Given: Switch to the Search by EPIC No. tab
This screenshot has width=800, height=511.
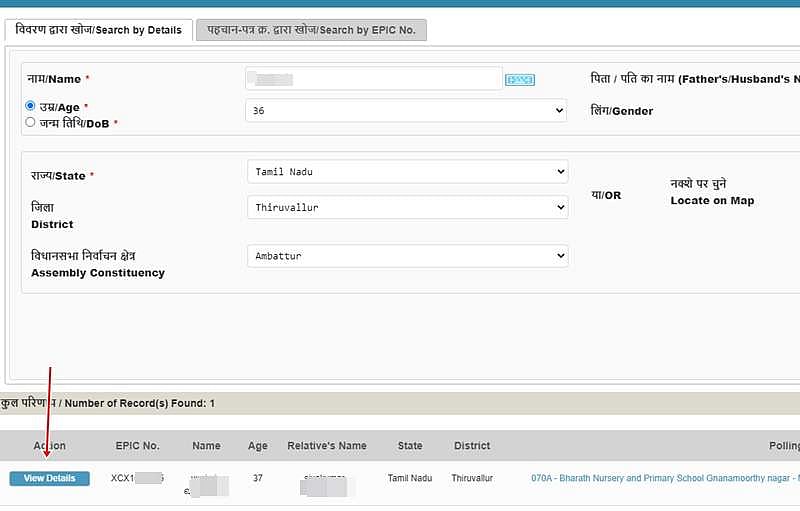Looking at the screenshot, I should click(311, 30).
